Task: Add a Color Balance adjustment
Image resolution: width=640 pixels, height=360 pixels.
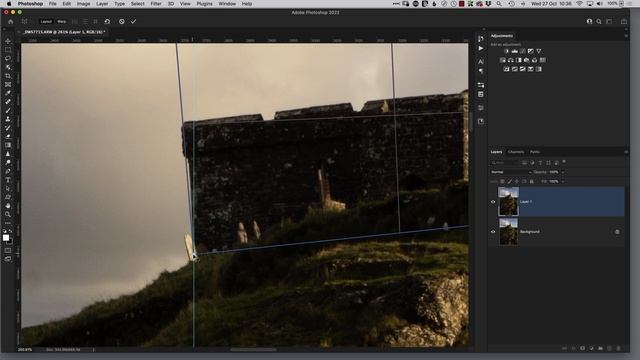Action: coord(511,60)
